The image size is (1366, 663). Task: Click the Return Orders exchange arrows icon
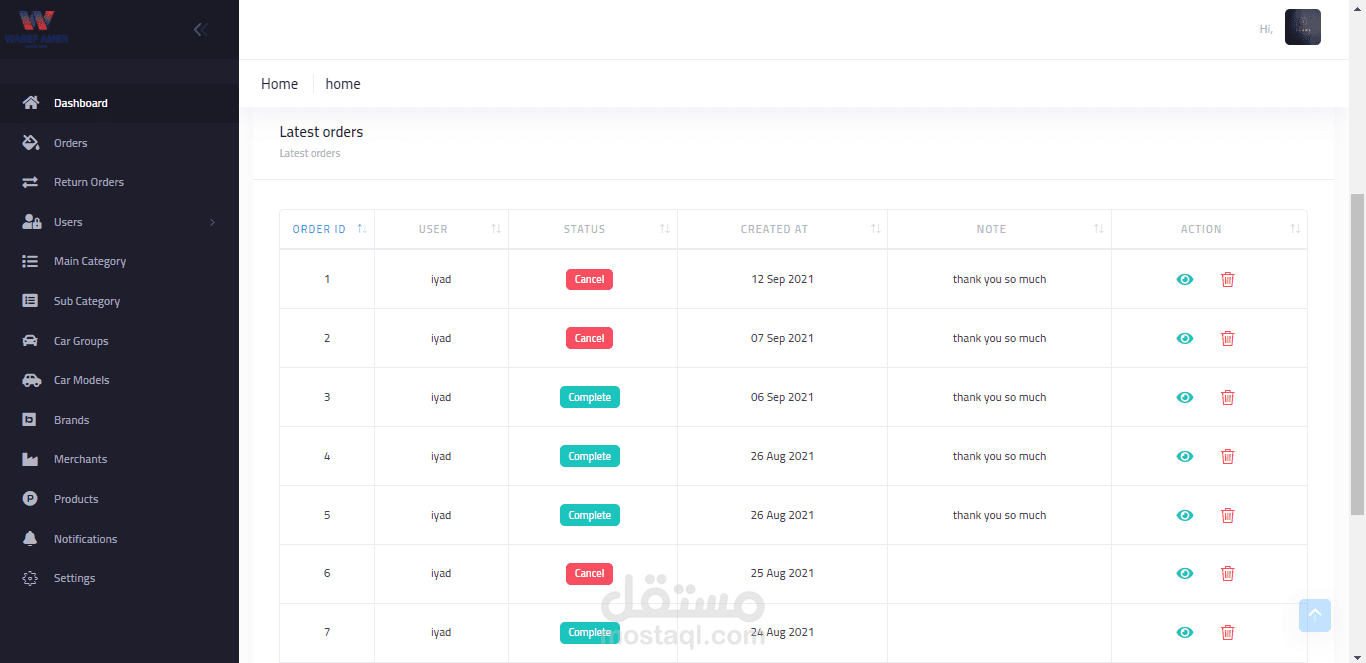point(30,182)
